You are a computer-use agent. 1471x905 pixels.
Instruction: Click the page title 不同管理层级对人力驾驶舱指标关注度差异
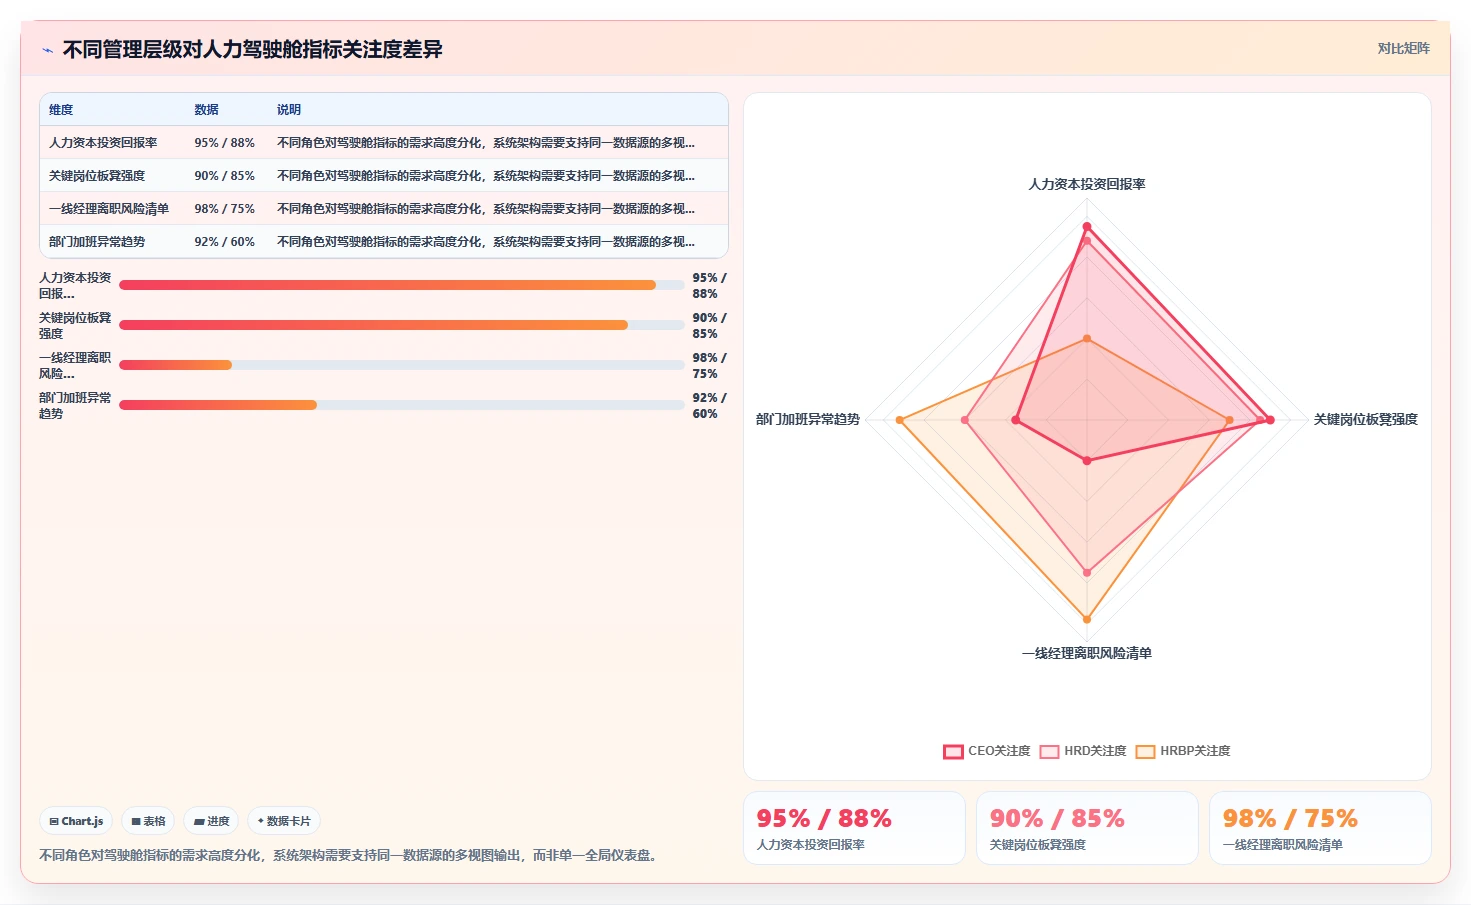(x=252, y=50)
